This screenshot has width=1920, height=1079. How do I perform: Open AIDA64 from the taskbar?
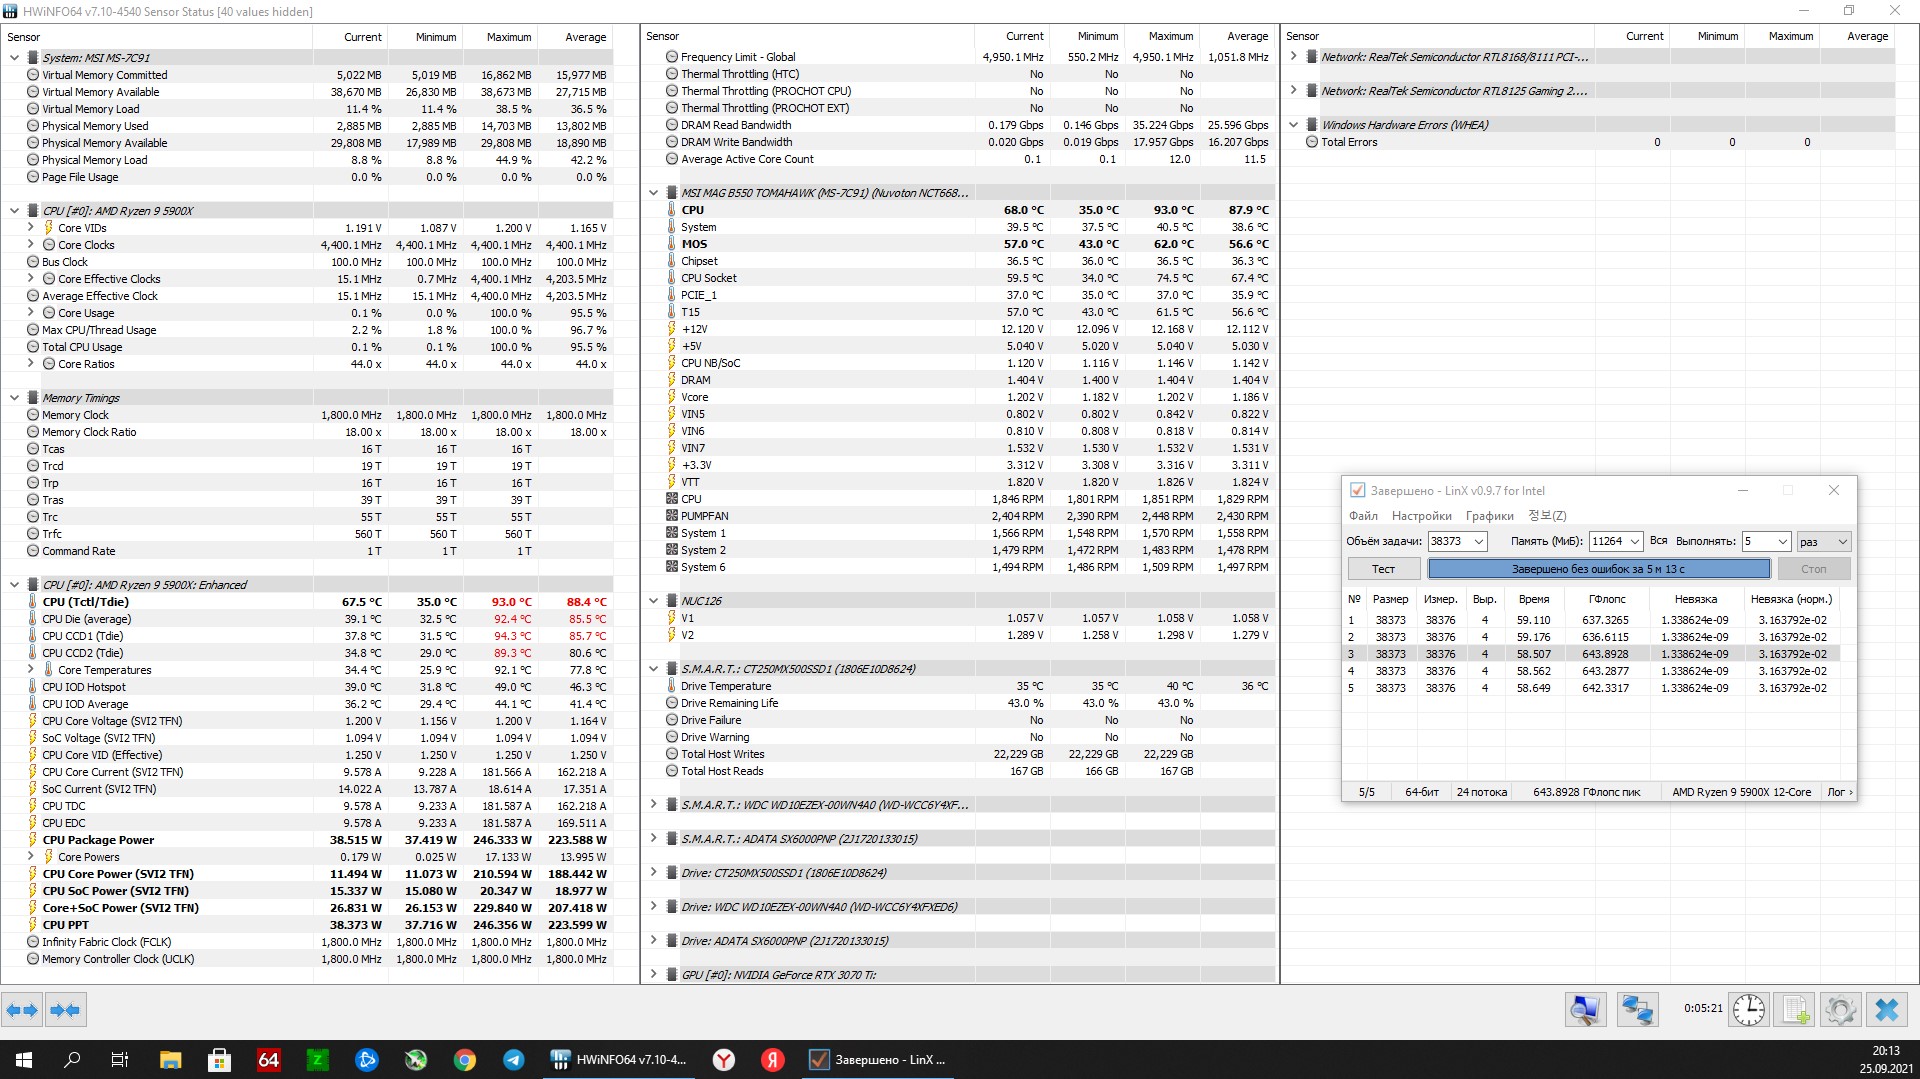[x=268, y=1060]
